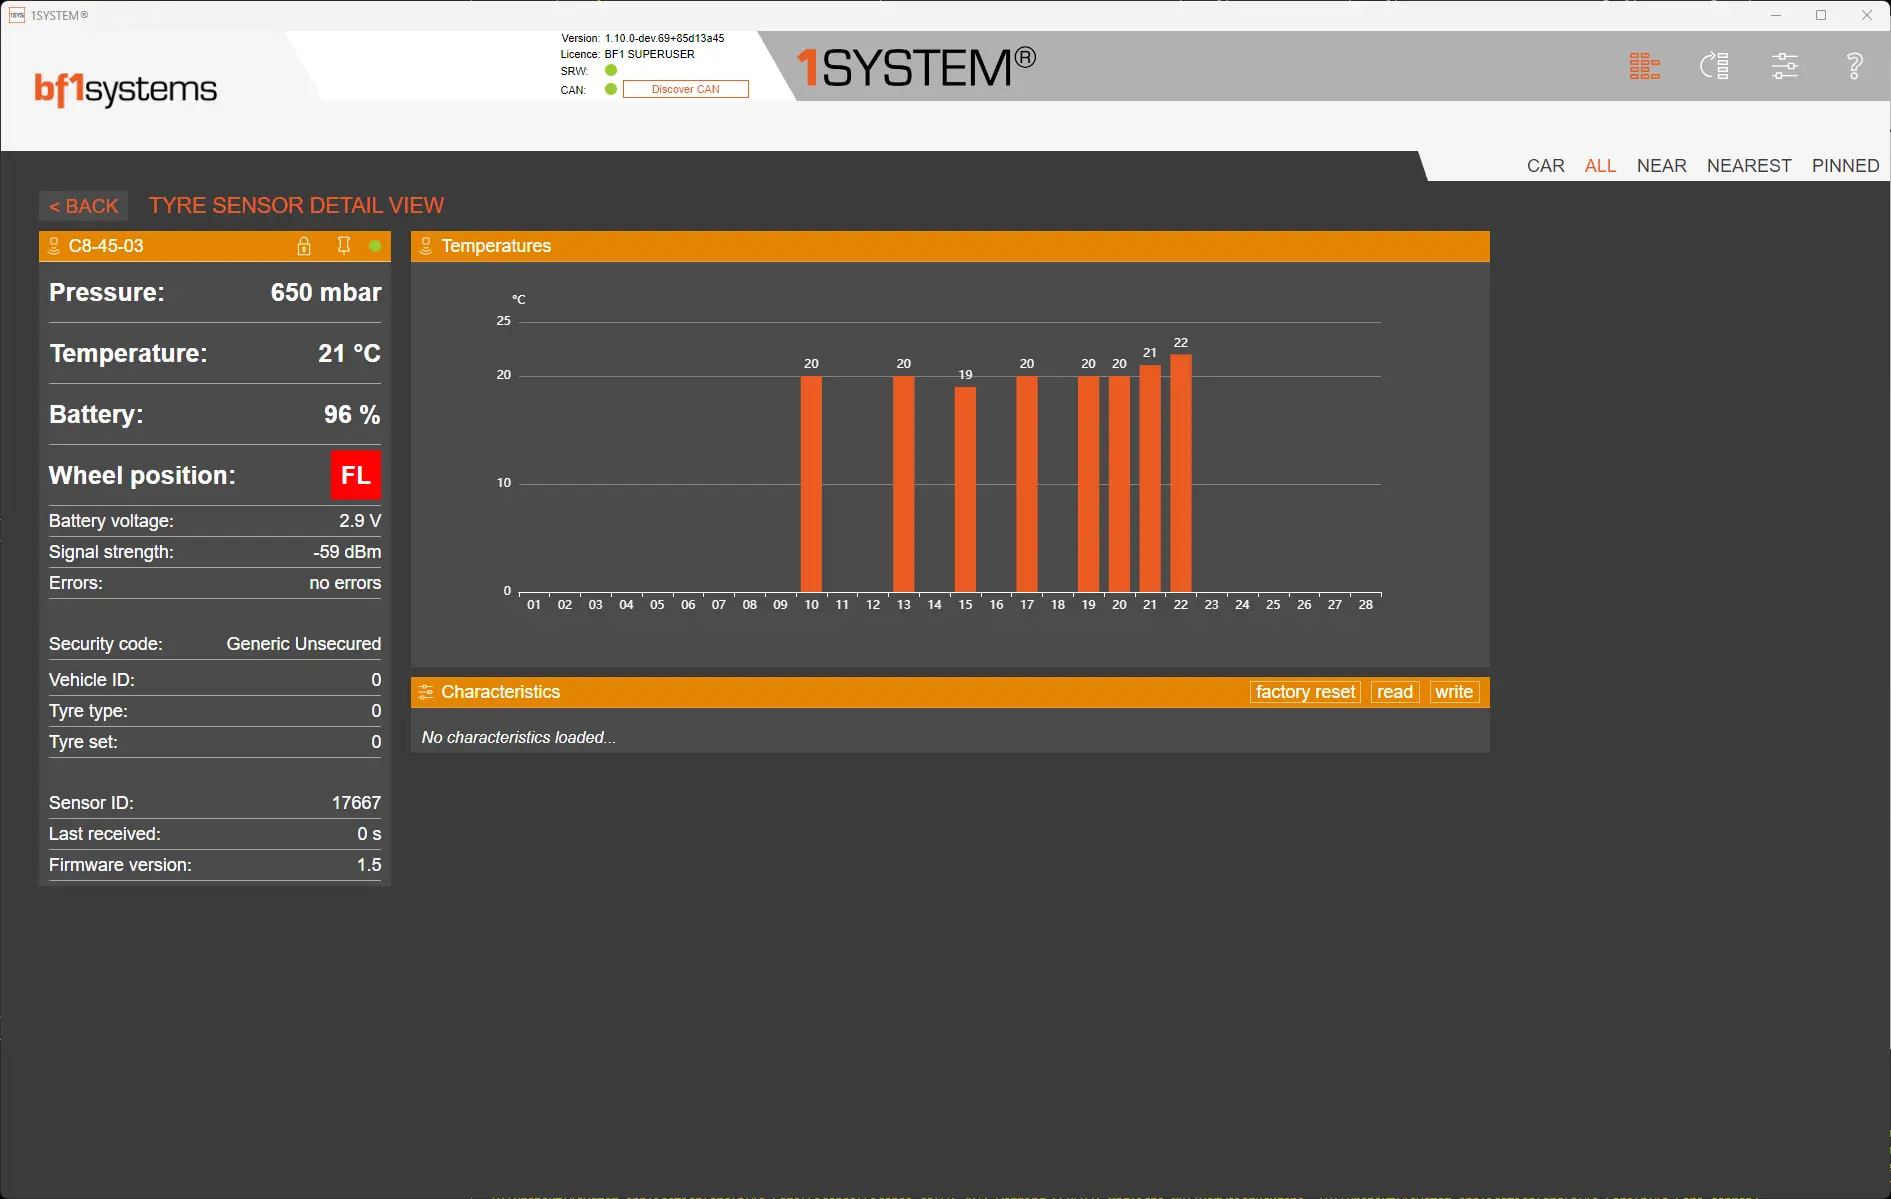Go back using the BACK button
Image resolution: width=1891 pixels, height=1199 pixels.
tap(84, 206)
